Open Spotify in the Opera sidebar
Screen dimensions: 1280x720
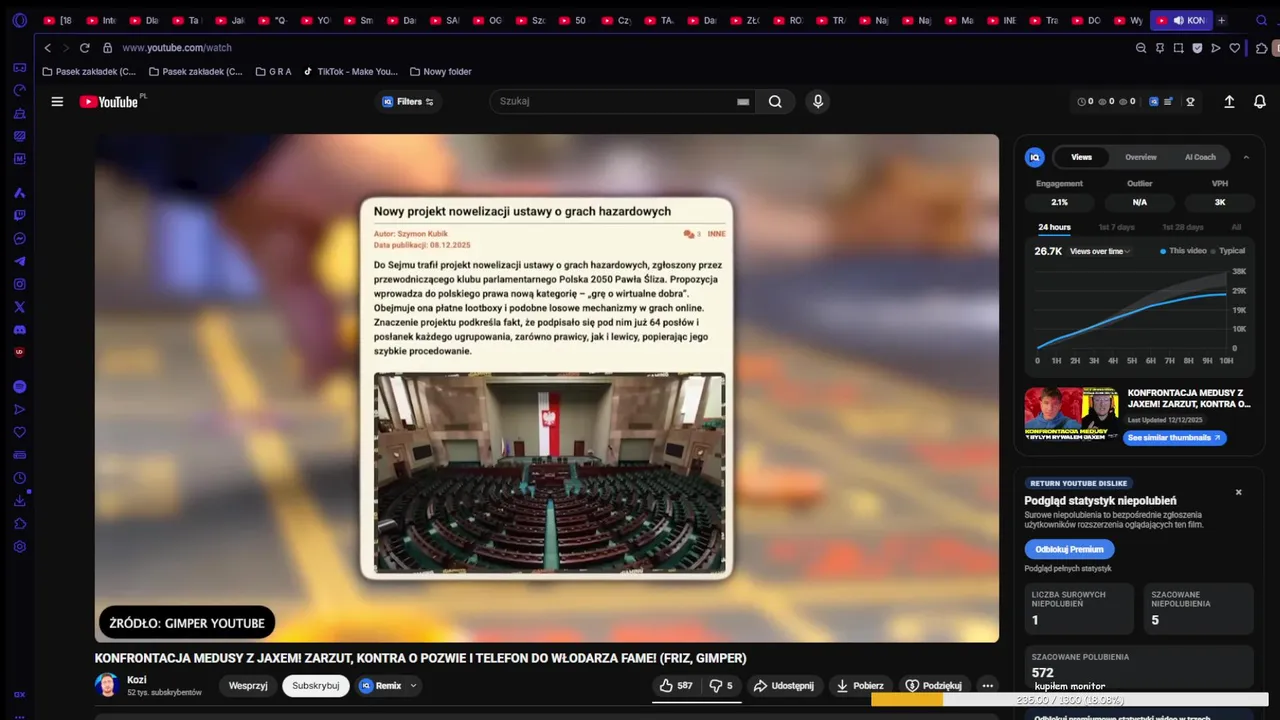(19, 386)
